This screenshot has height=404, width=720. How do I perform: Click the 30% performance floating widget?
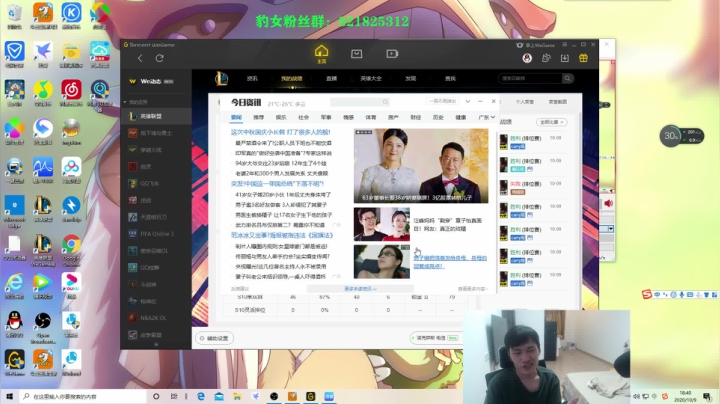[681, 136]
